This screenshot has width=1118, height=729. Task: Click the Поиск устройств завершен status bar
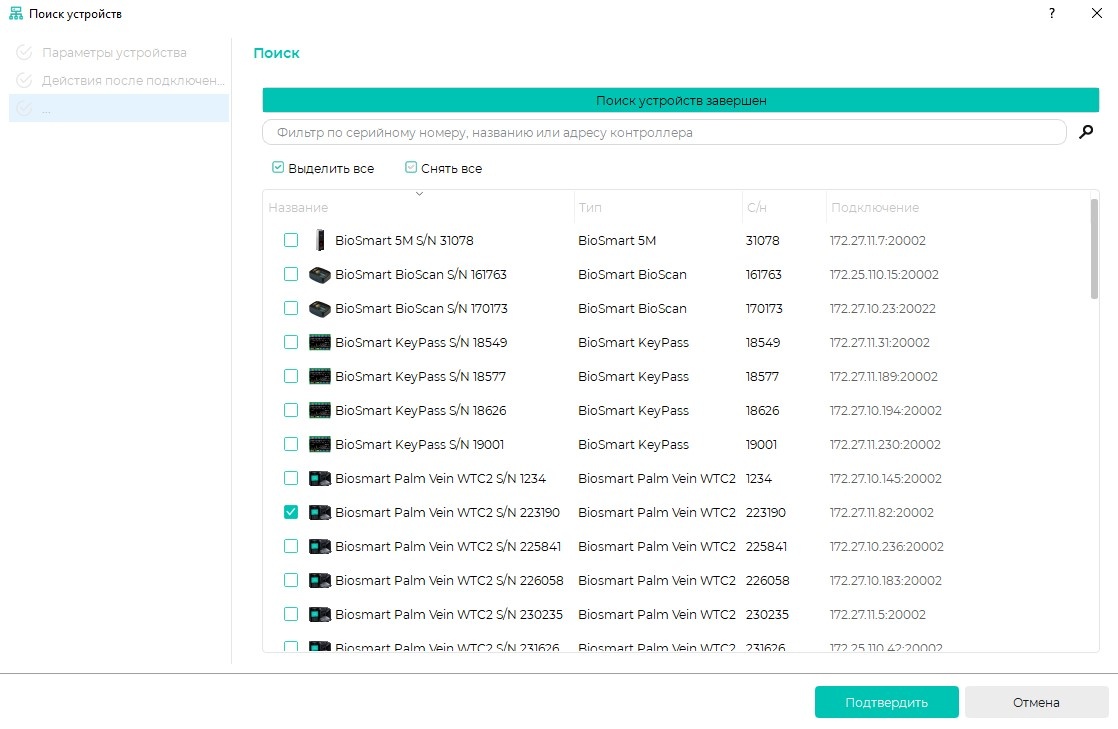coord(681,101)
